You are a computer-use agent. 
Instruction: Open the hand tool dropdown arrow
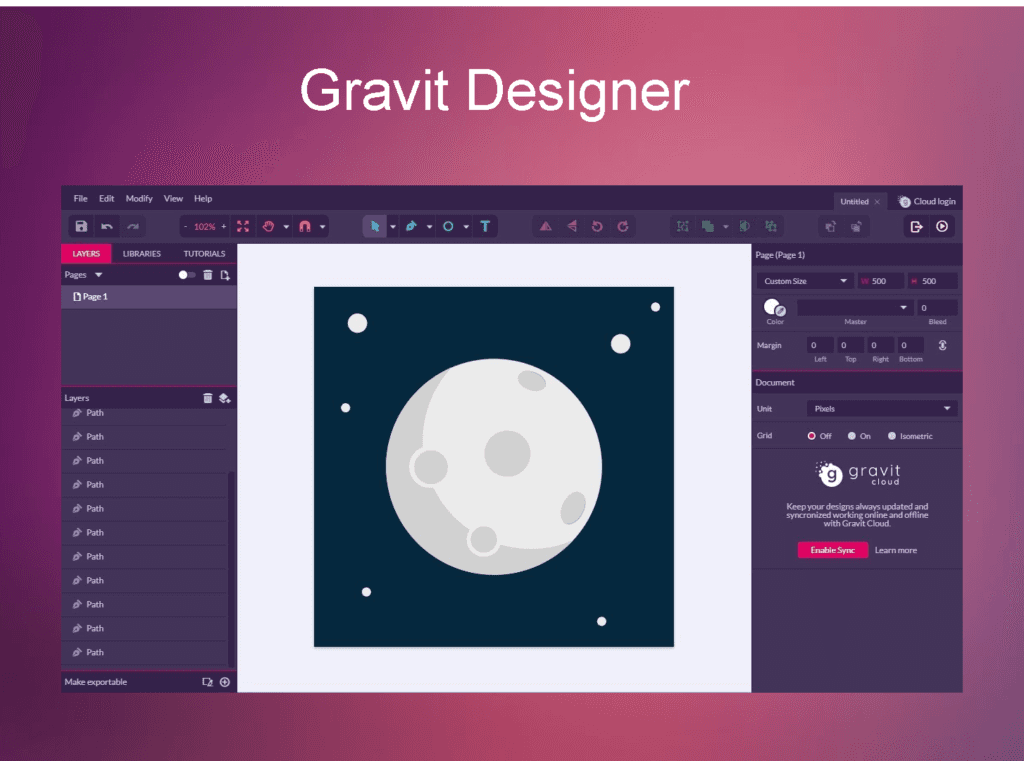pos(286,227)
